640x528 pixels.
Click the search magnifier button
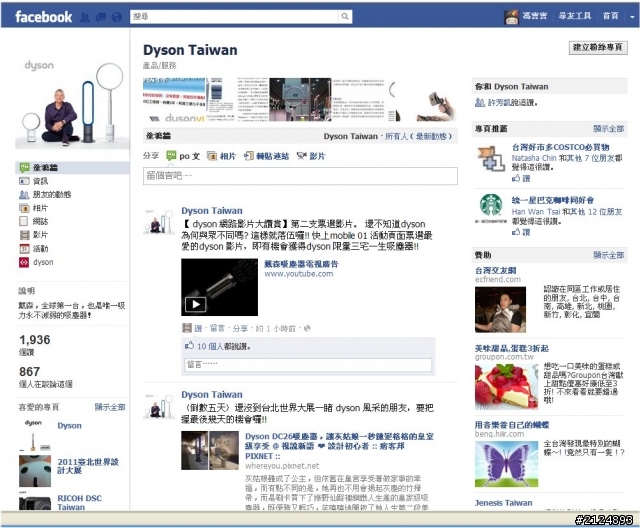pyautogui.click(x=345, y=16)
